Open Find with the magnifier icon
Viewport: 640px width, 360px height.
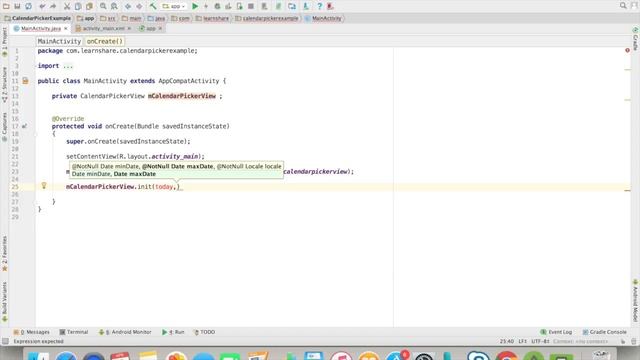click(103, 6)
